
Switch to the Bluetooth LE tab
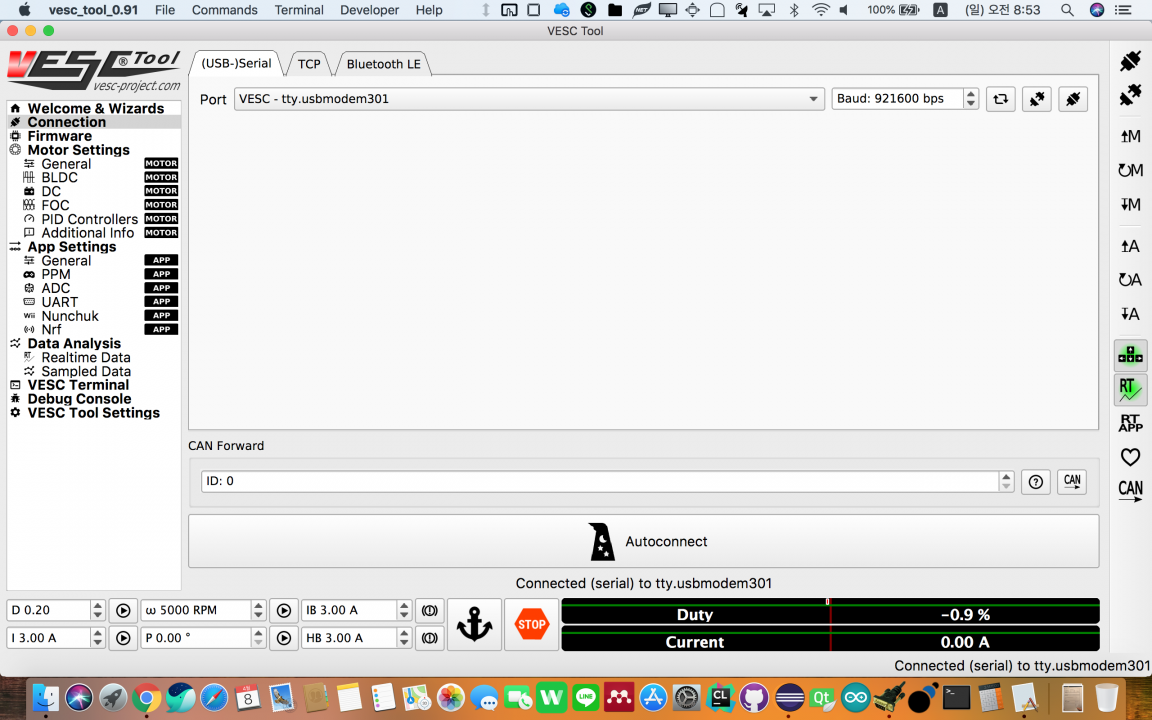(384, 64)
